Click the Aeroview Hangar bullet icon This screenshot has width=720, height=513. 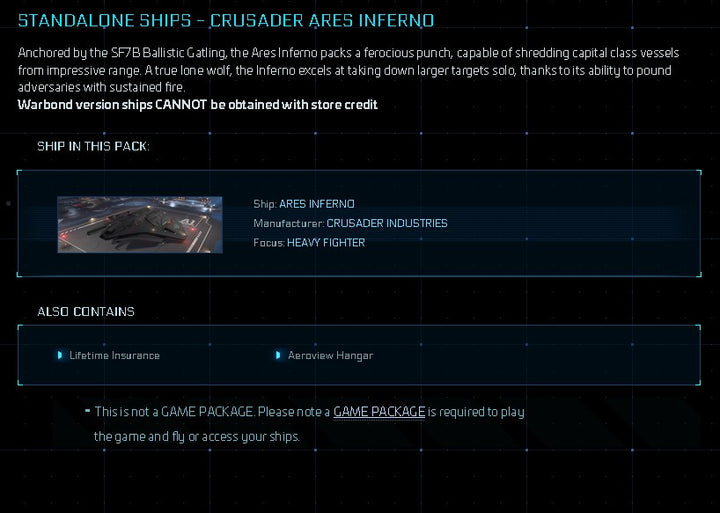[278, 355]
